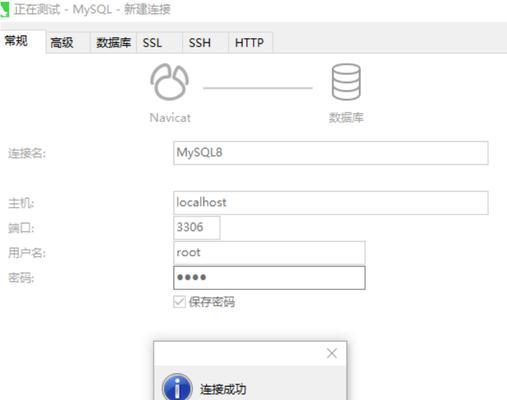
Task: Click the Navicat logo icon
Action: tap(169, 82)
